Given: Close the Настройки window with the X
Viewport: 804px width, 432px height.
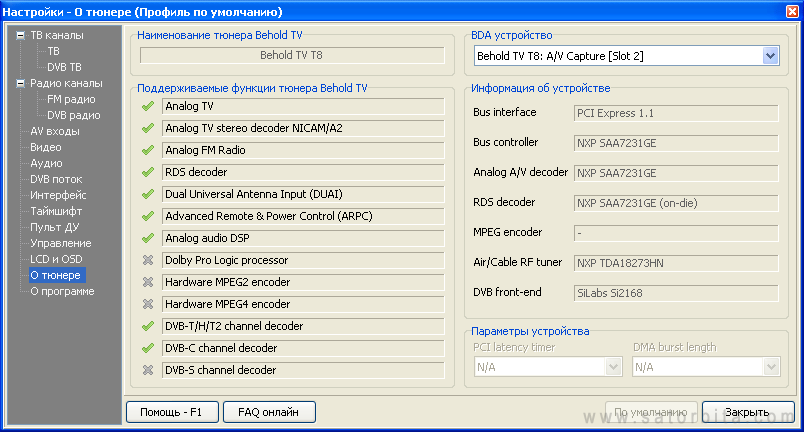Looking at the screenshot, I should [792, 11].
